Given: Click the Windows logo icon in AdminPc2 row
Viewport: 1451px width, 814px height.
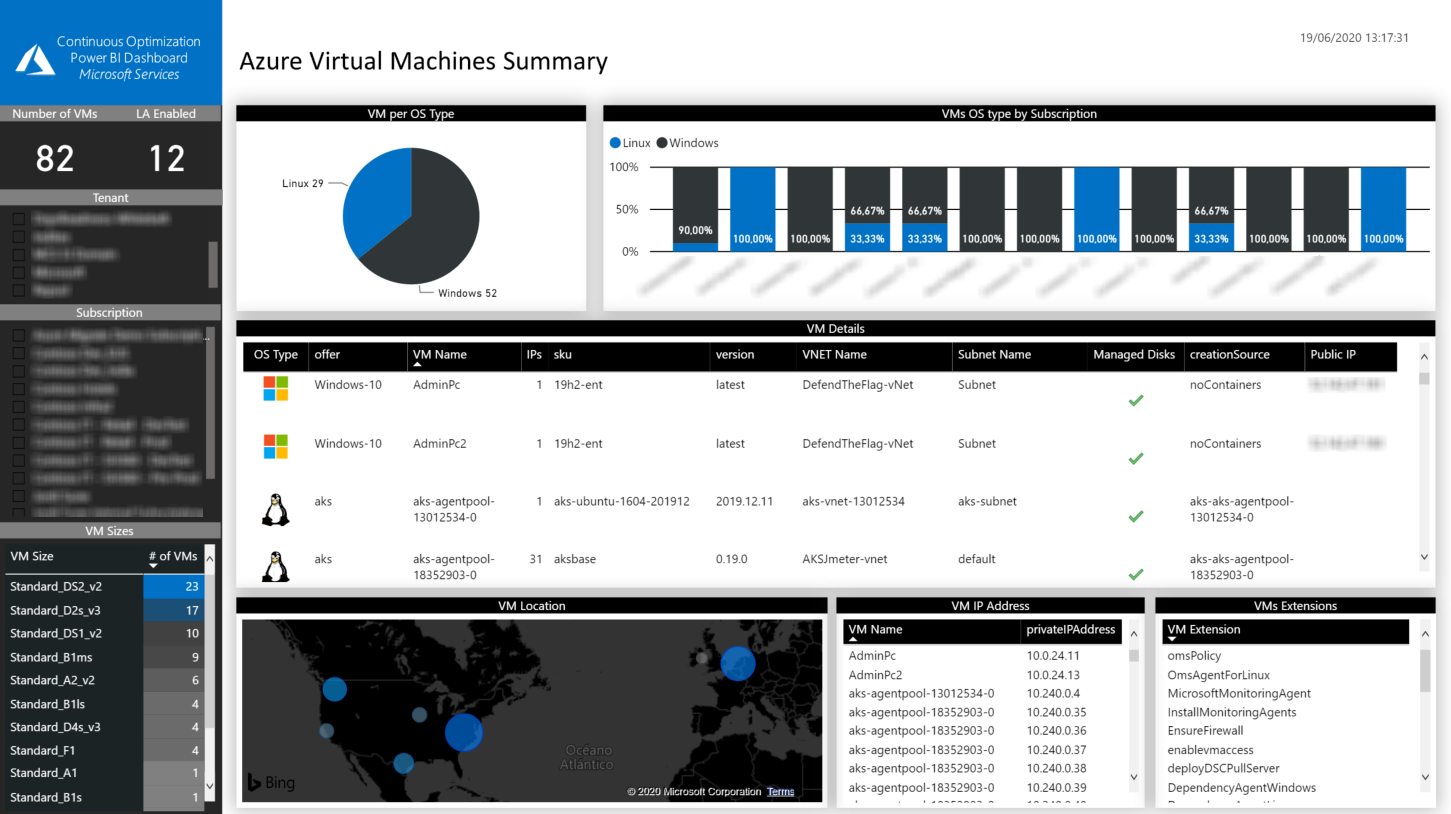Looking at the screenshot, I should pyautogui.click(x=275, y=447).
